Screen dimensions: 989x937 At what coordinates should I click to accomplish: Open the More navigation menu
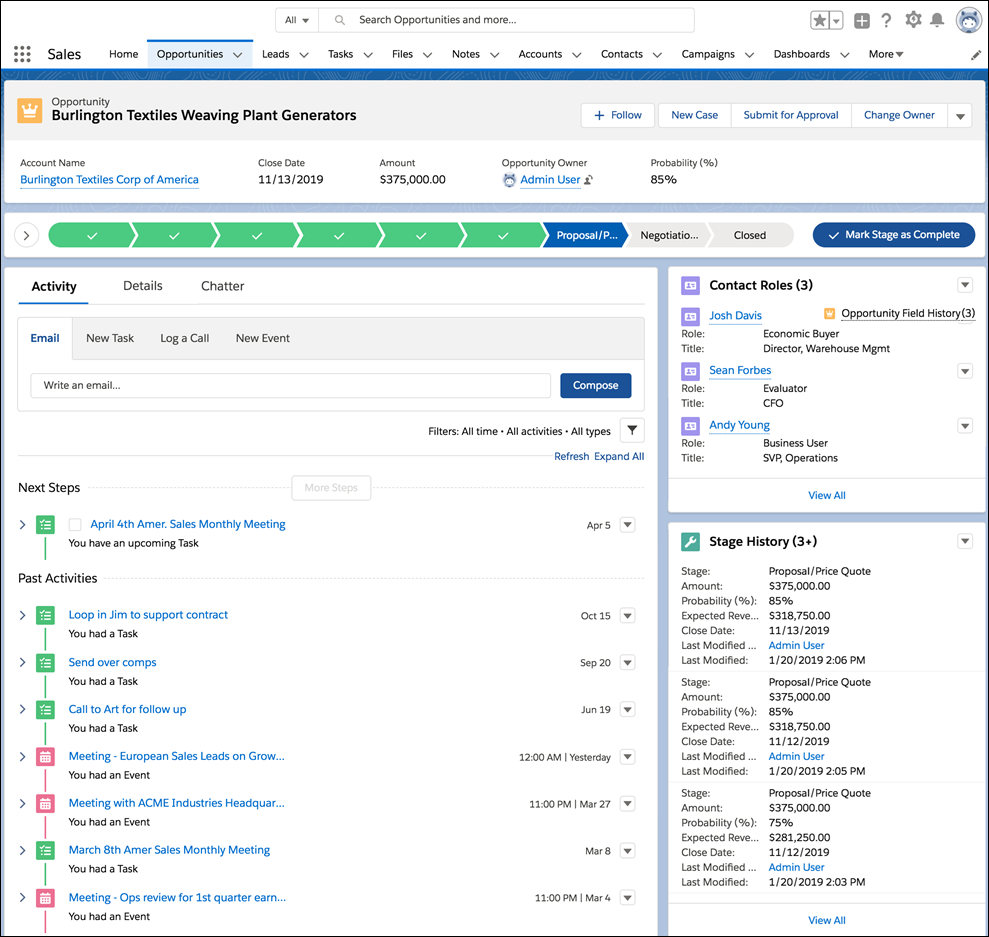pyautogui.click(x=886, y=54)
